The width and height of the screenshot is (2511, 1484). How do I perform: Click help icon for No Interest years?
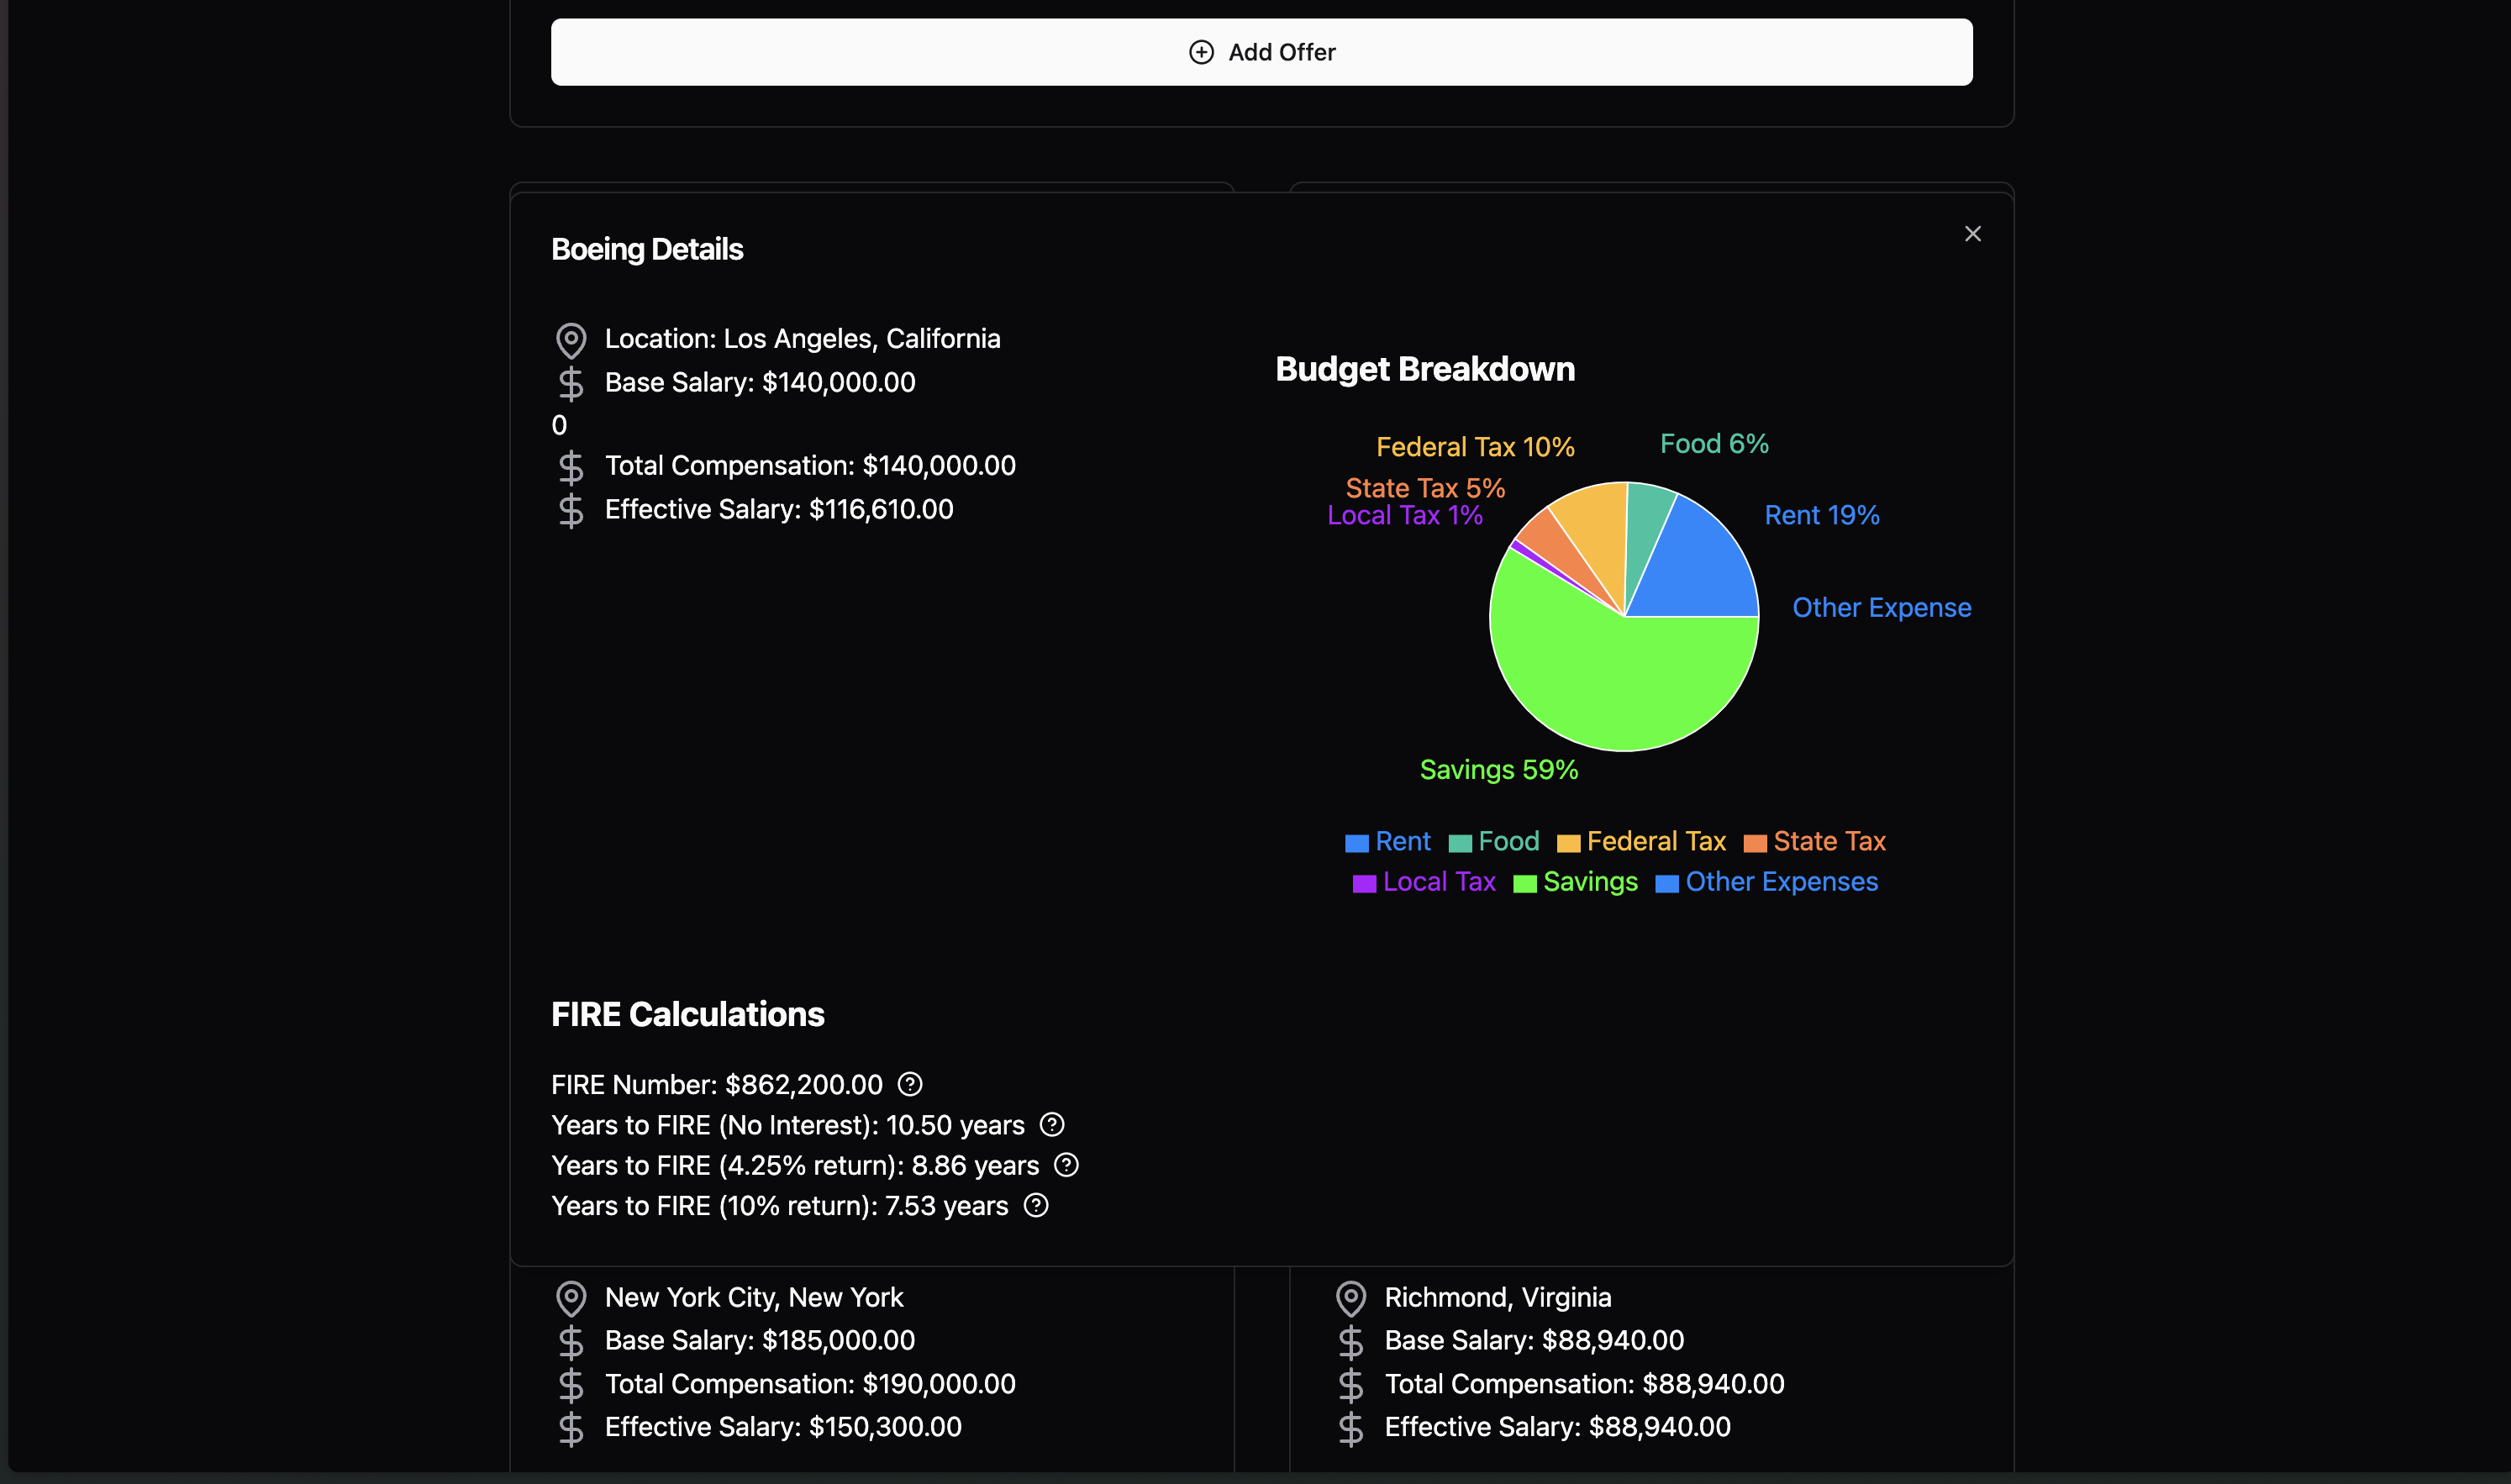pyautogui.click(x=1051, y=1125)
